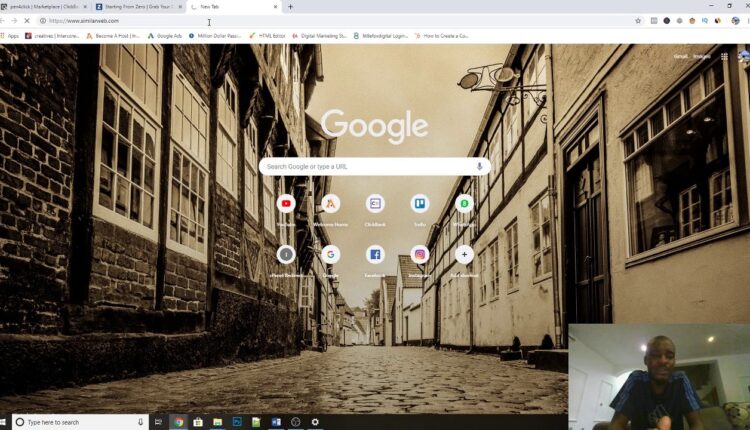Click the Gmail link

[681, 57]
